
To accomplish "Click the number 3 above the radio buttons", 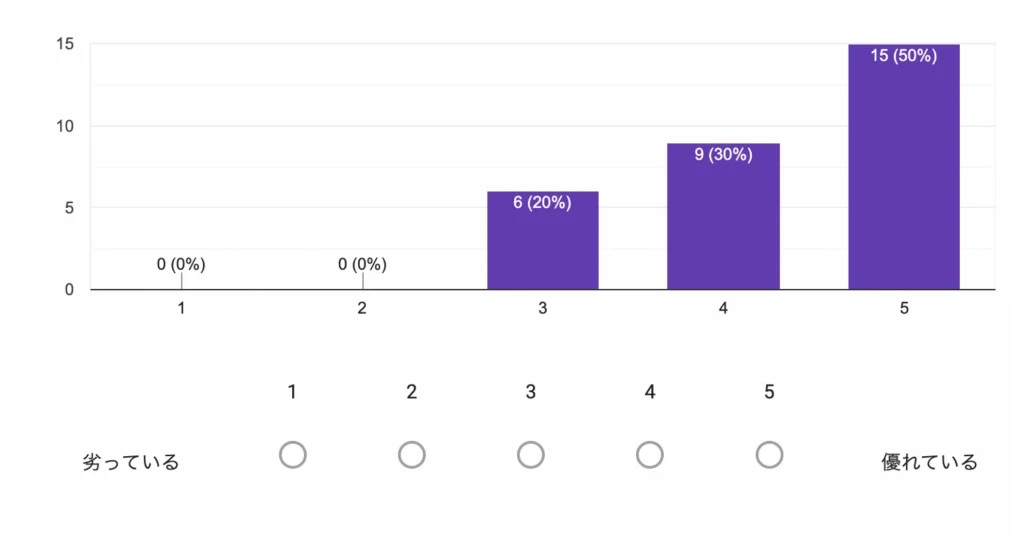I will [x=530, y=392].
